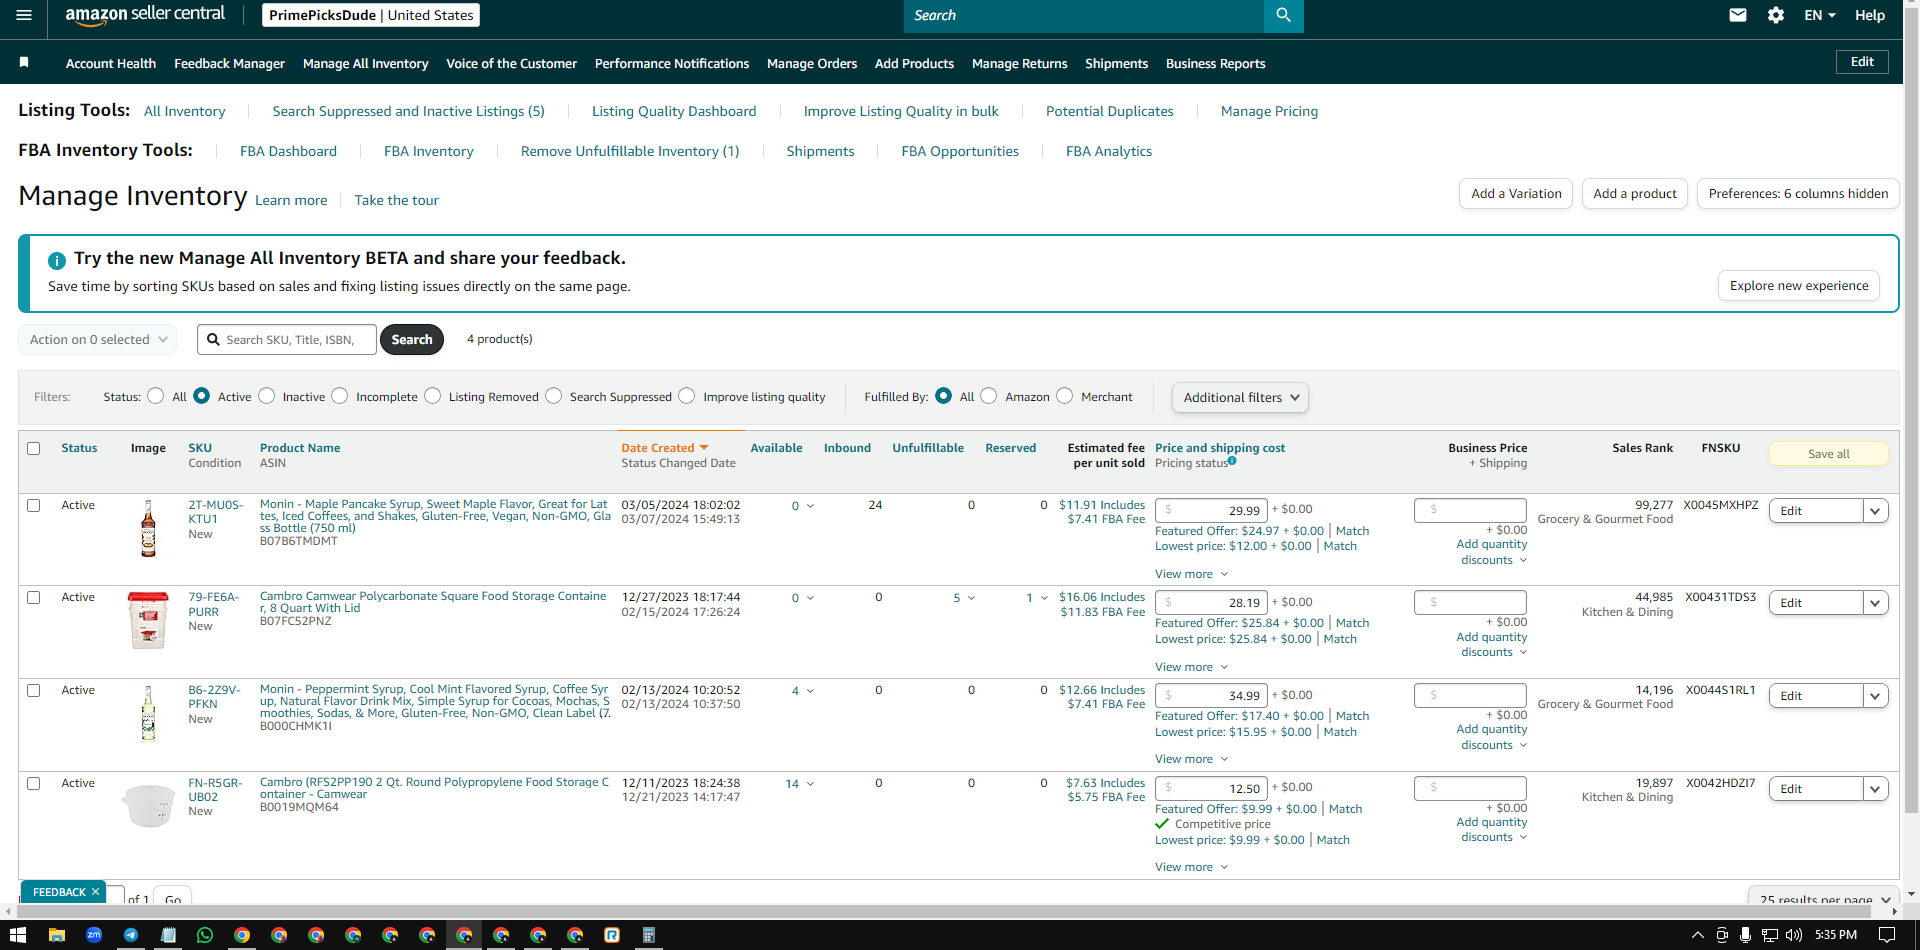Click the search magnifier button in header

pyautogui.click(x=1283, y=16)
